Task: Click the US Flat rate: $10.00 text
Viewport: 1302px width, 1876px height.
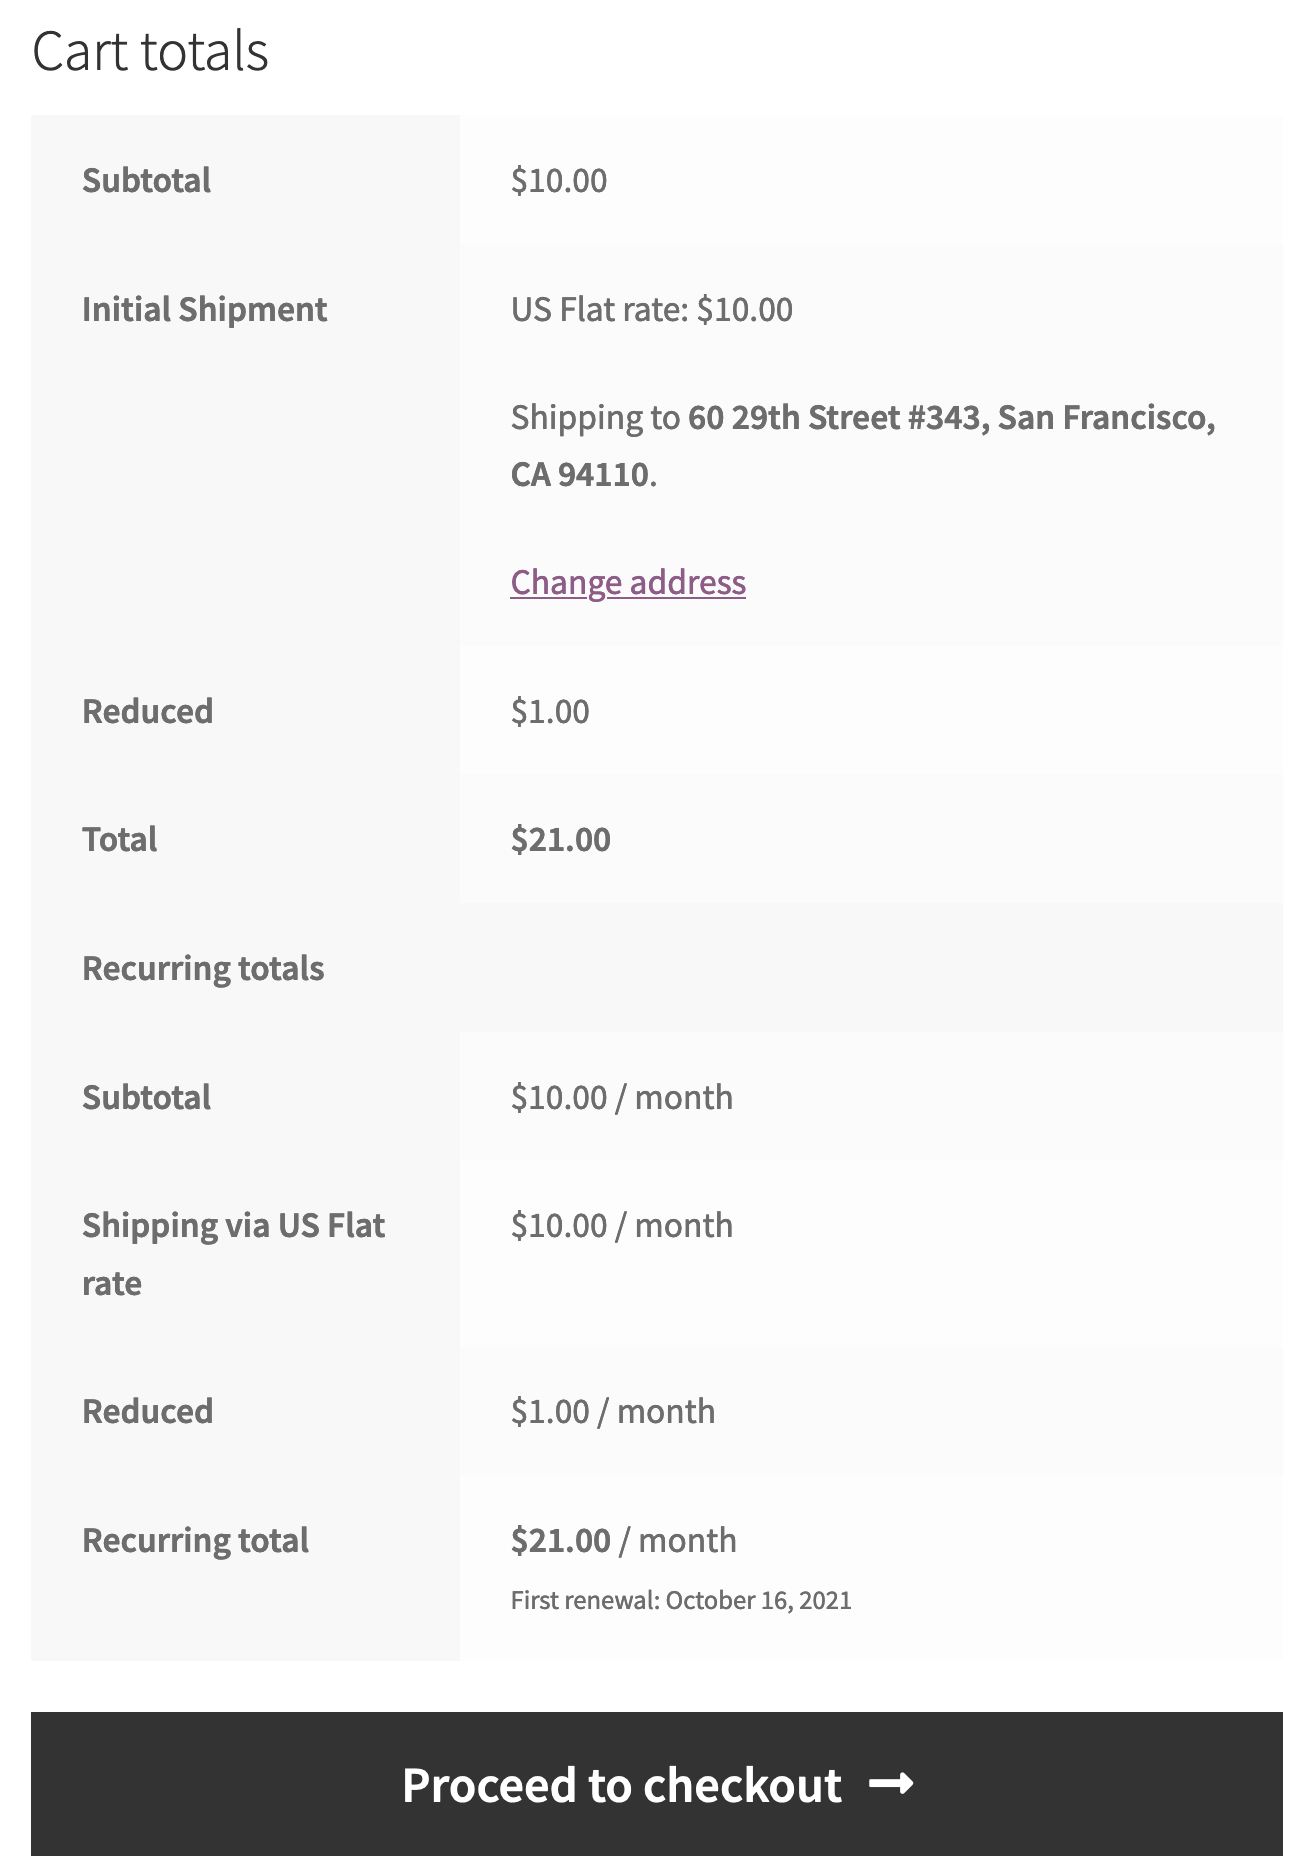Action: click(651, 309)
